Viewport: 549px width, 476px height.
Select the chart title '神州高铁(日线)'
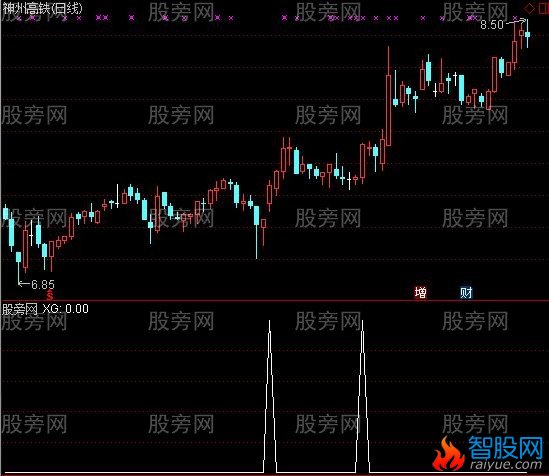coord(42,8)
